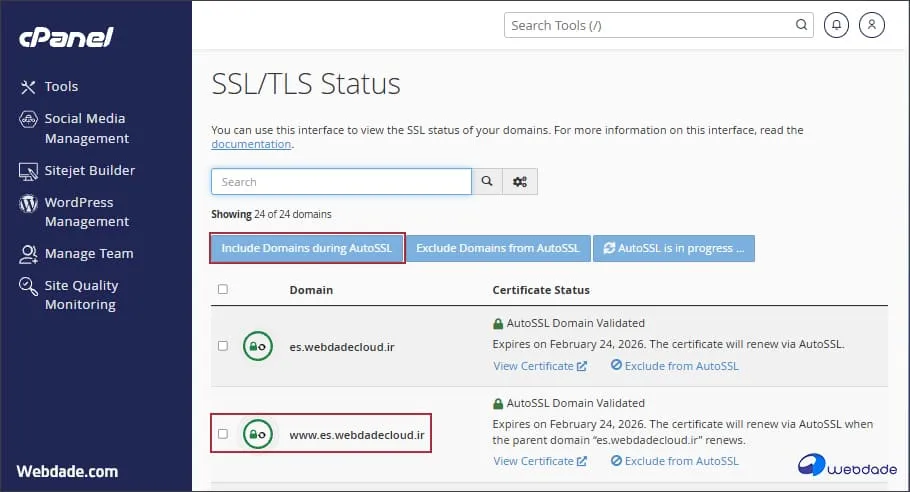
Task: Open the documentation link
Action: coord(251,144)
